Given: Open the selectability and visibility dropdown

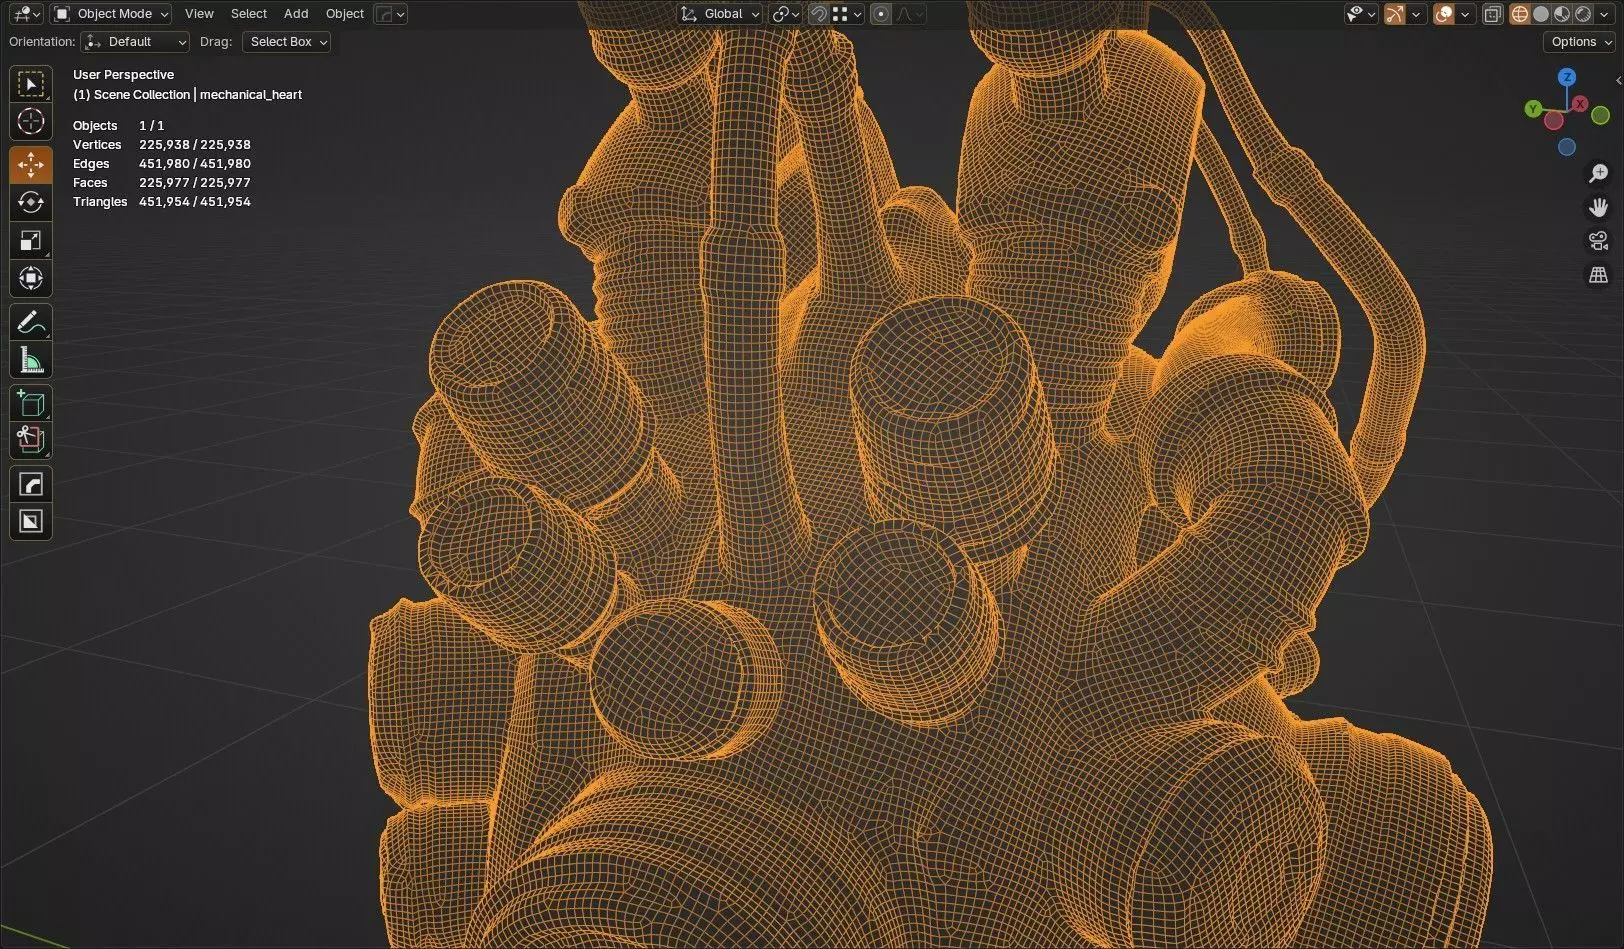Looking at the screenshot, I should (x=1361, y=14).
